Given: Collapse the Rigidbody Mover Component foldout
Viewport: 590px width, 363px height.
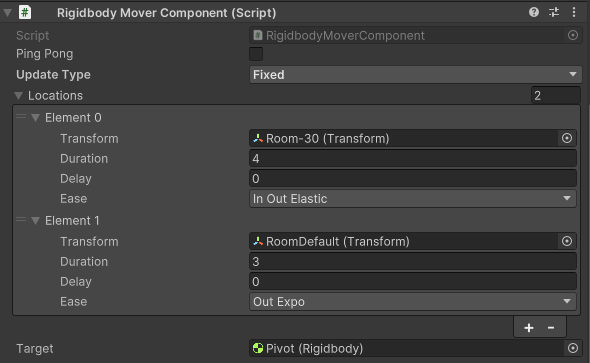Looking at the screenshot, I should pos(7,13).
